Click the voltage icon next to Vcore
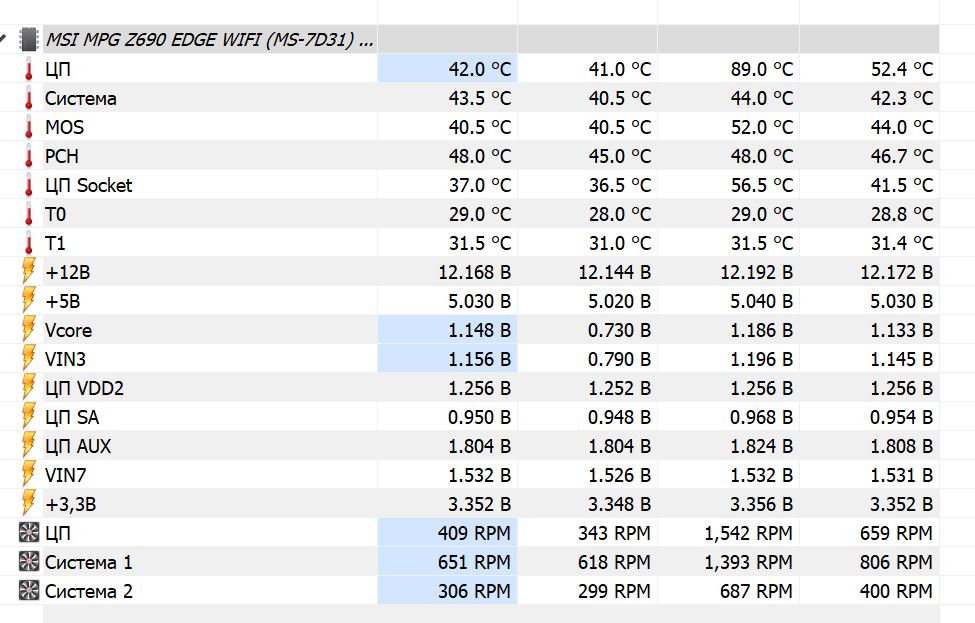This screenshot has height=623, width=975. [x=29, y=330]
